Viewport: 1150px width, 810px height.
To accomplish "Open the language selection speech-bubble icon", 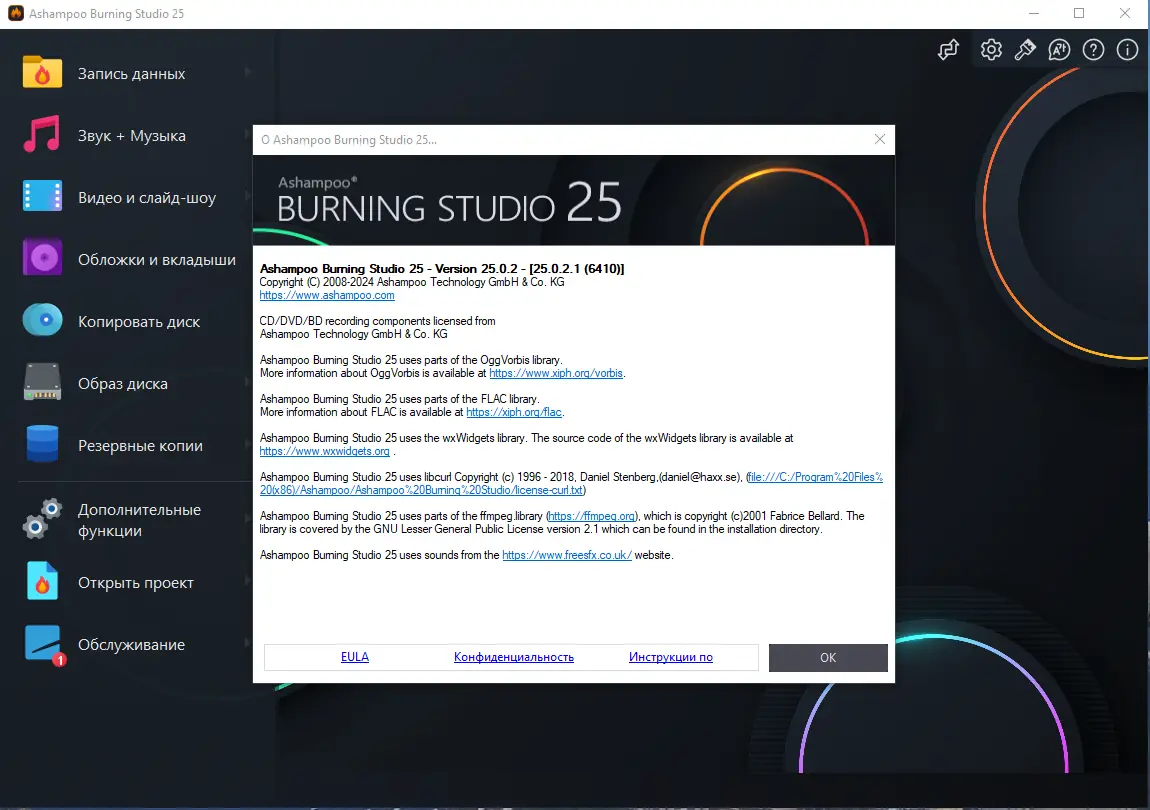I will 1059,49.
